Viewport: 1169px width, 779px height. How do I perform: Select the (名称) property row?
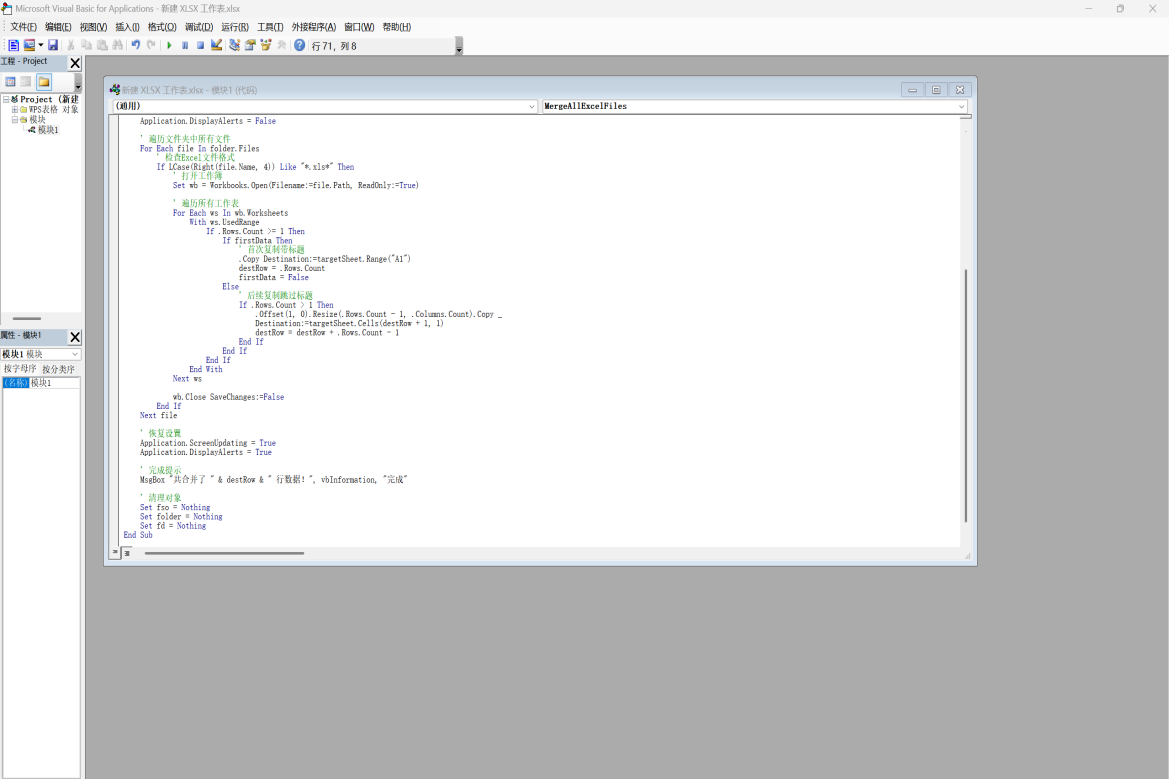coord(16,382)
